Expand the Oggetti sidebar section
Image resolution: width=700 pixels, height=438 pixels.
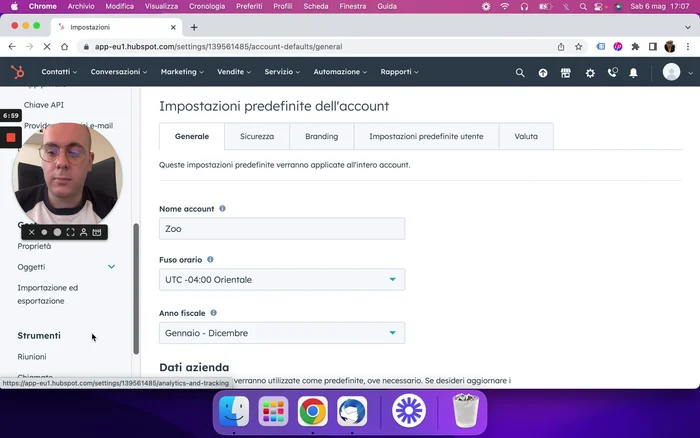pos(111,267)
